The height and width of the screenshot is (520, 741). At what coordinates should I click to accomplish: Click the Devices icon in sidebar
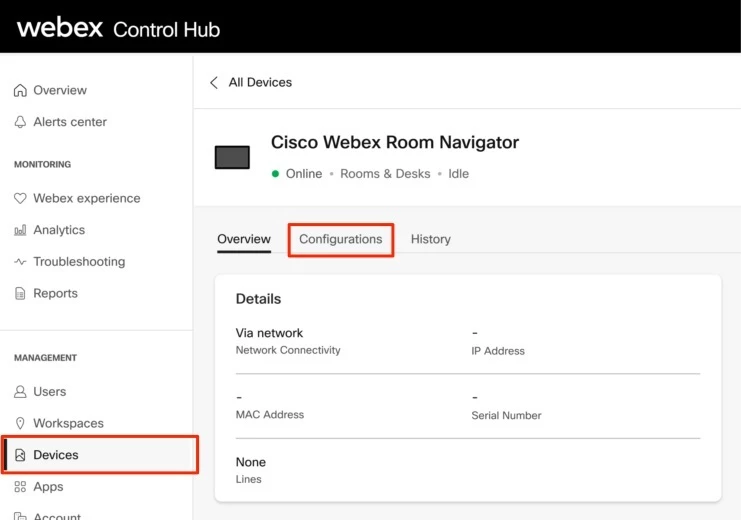click(20, 455)
